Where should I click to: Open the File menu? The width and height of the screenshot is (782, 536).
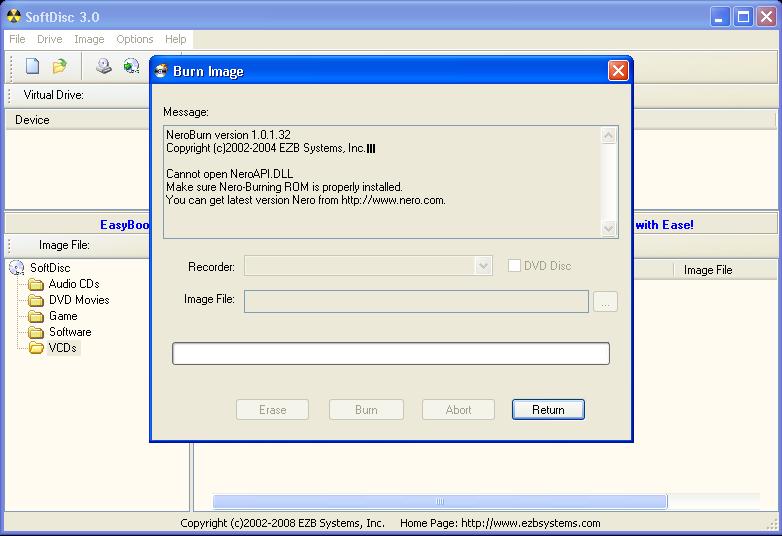point(17,39)
